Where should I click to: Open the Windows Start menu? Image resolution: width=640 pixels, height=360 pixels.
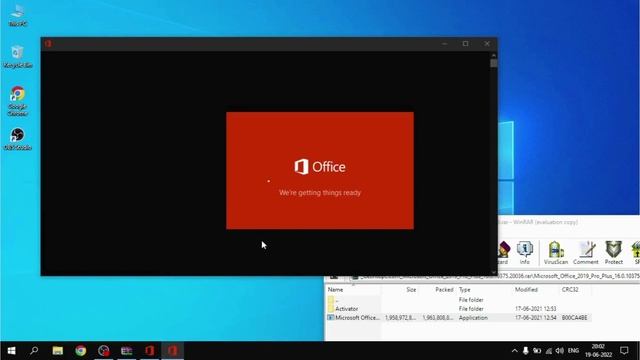pyautogui.click(x=11, y=351)
